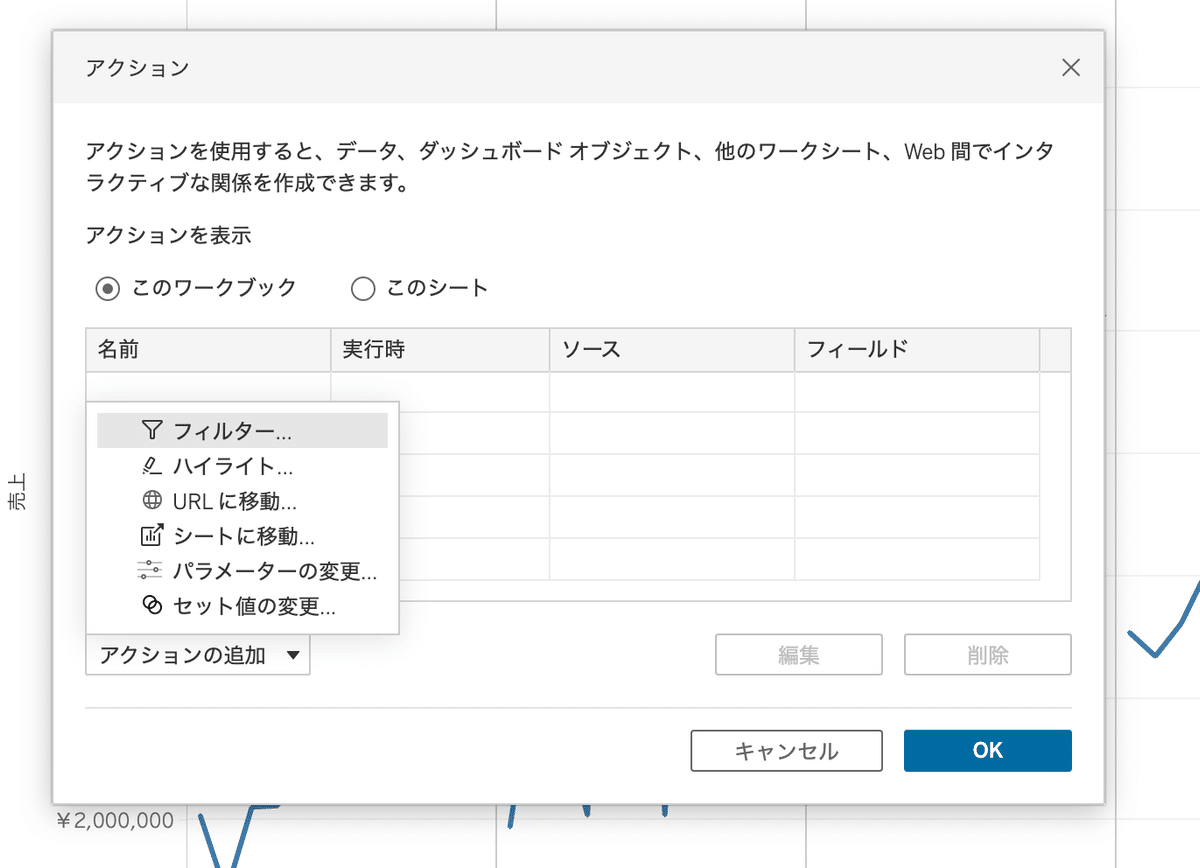Image resolution: width=1200 pixels, height=868 pixels.
Task: Confirm with the OK button
Action: 988,751
